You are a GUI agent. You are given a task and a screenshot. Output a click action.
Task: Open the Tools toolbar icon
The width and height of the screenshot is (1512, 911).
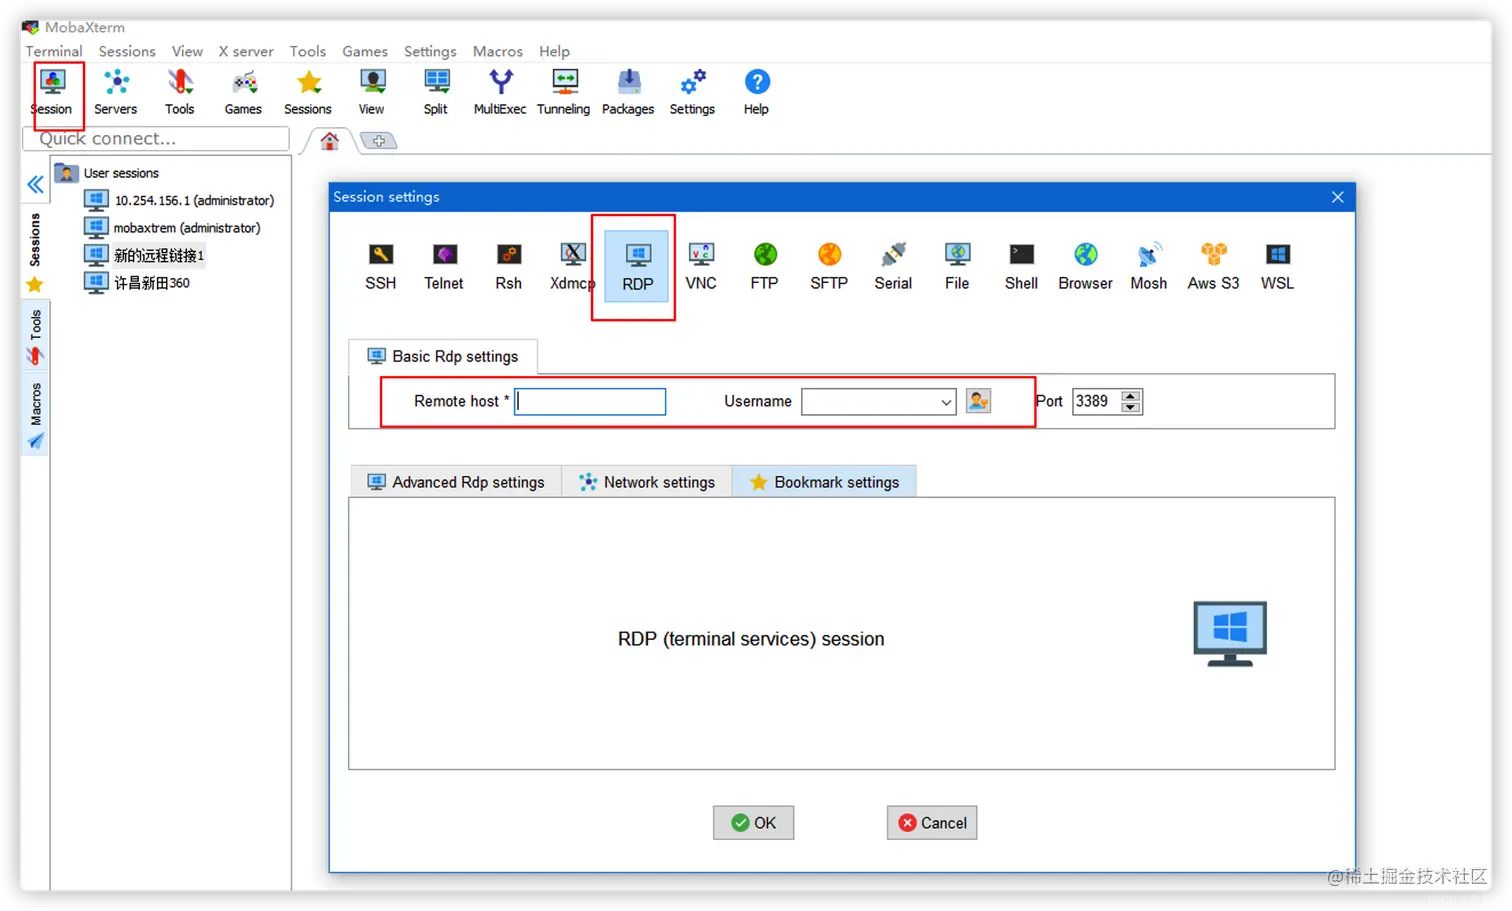[x=180, y=92]
